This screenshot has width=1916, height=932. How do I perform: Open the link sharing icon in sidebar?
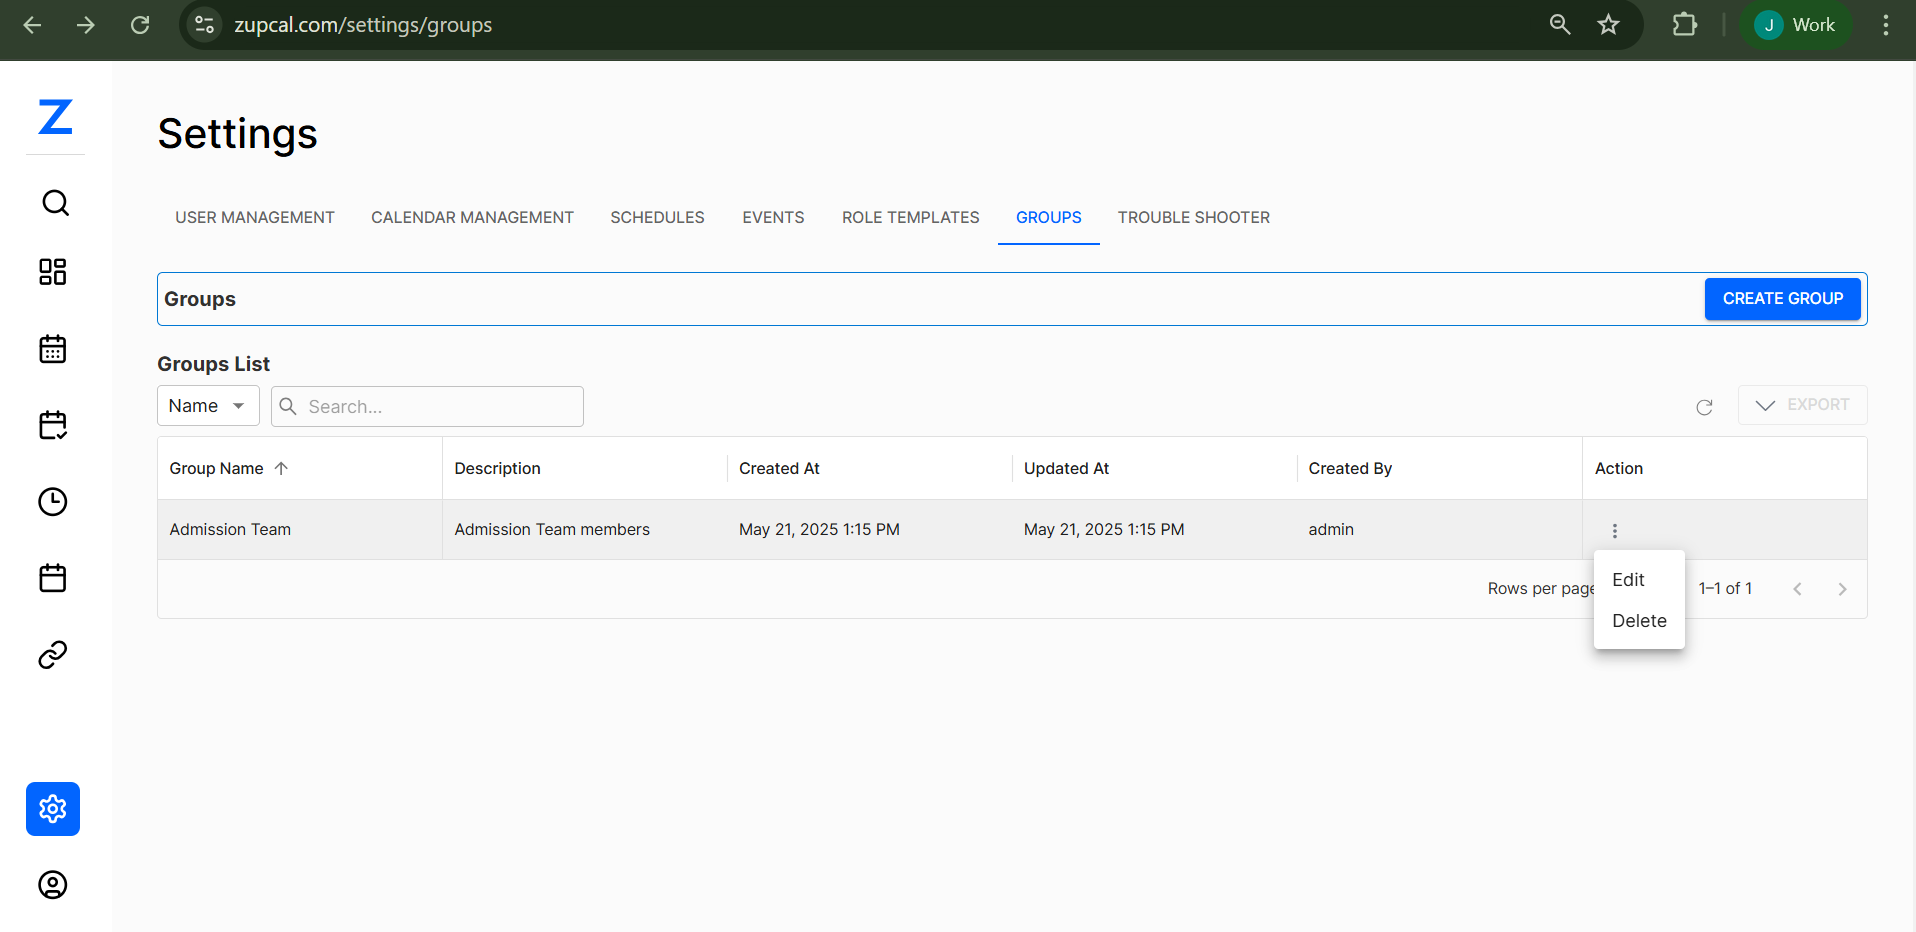pos(52,654)
